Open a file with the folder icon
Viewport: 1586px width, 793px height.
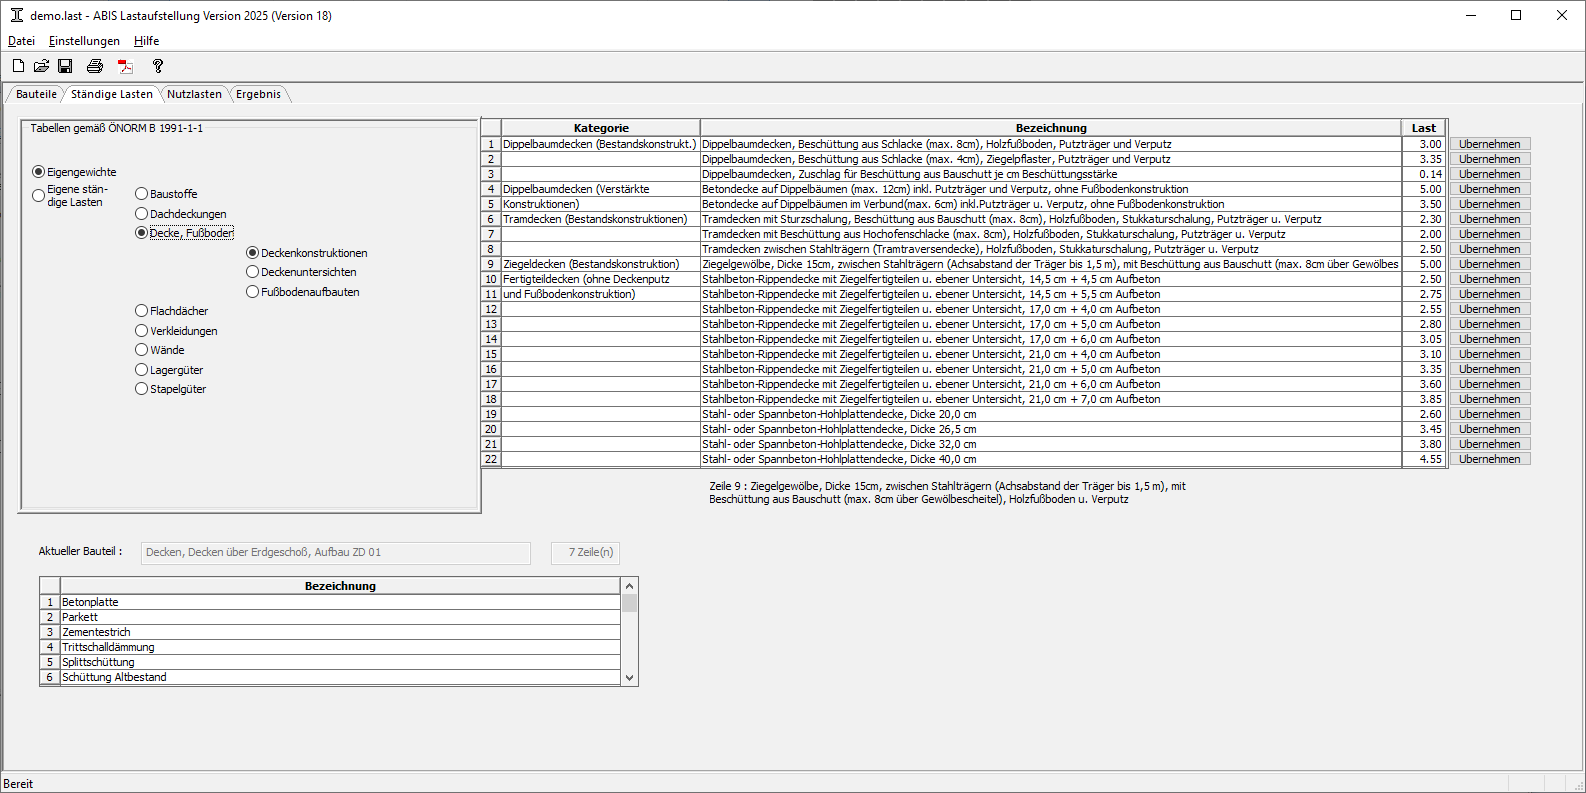tap(41, 66)
